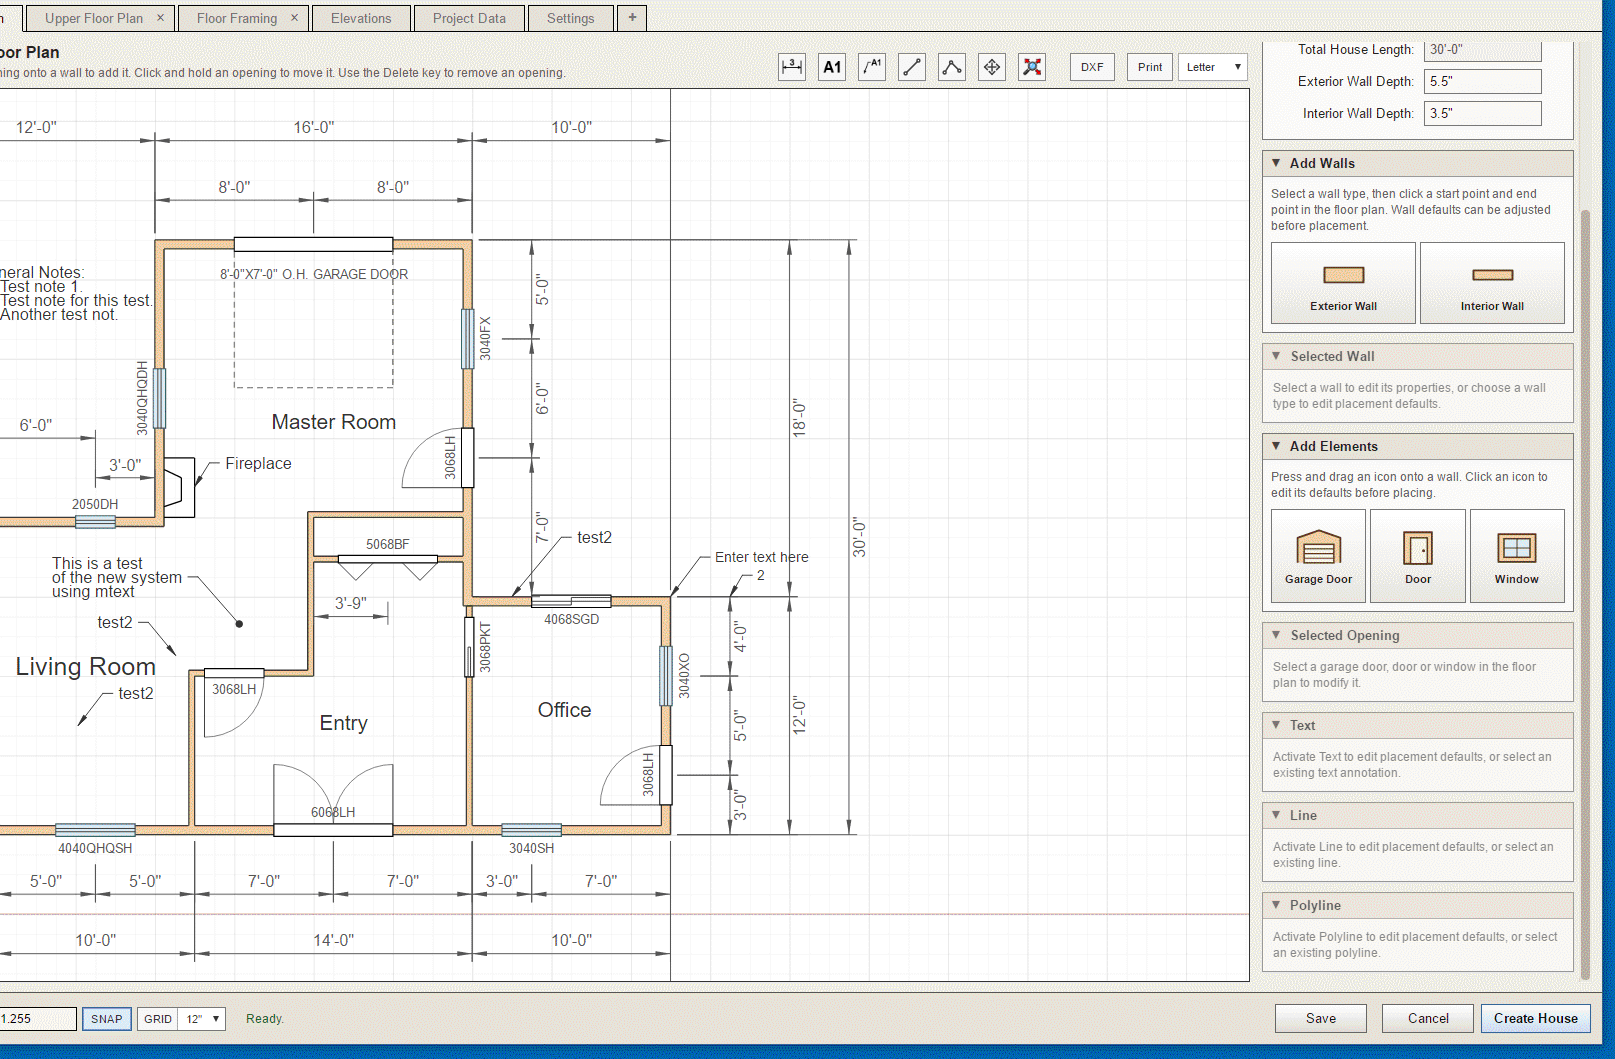The width and height of the screenshot is (1615, 1059).
Task: Open the Elevations tab
Action: (x=361, y=18)
